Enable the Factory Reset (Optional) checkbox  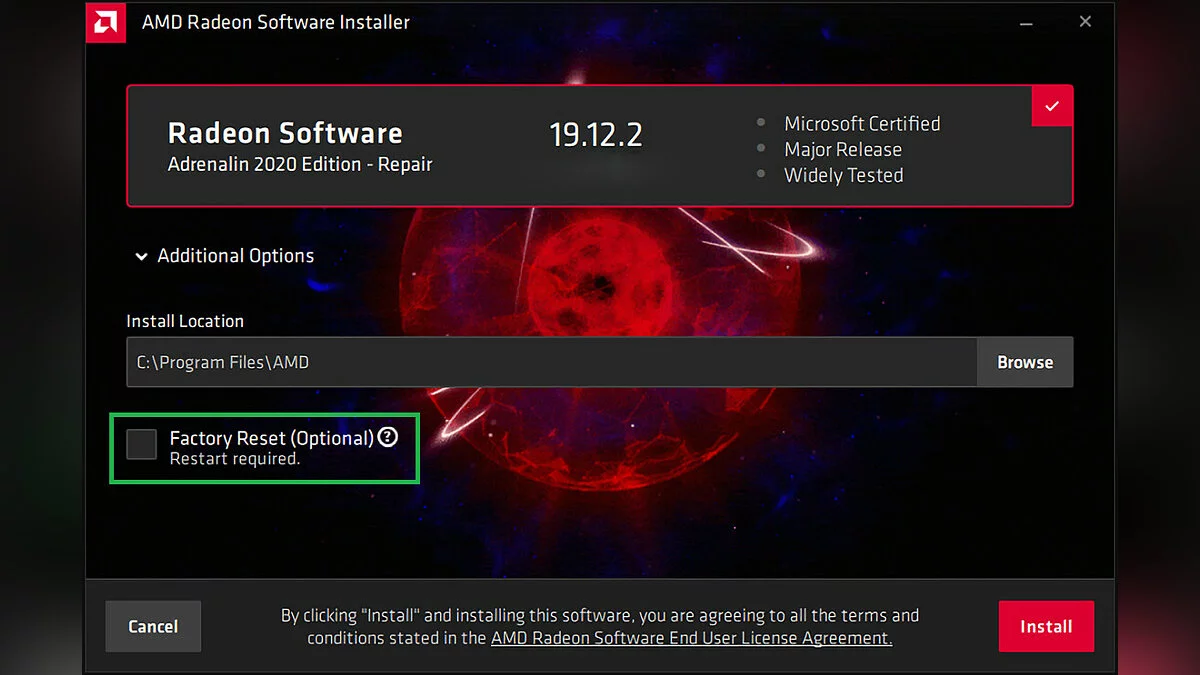(x=142, y=444)
